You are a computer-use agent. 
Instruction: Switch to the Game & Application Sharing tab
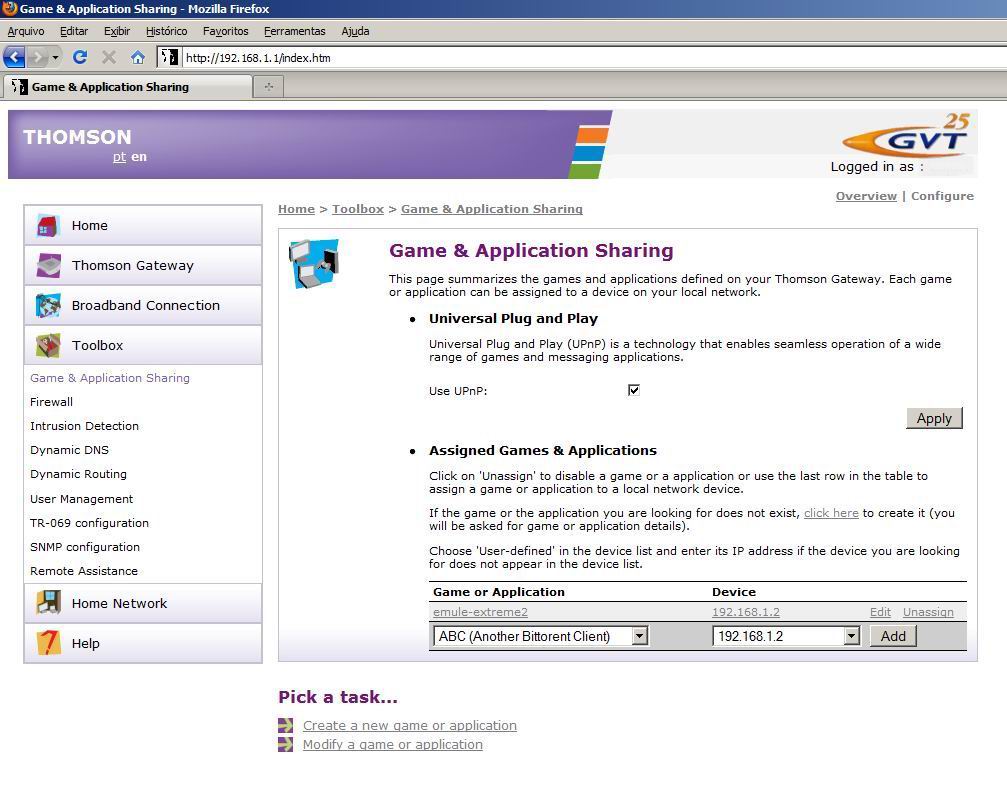tap(120, 87)
